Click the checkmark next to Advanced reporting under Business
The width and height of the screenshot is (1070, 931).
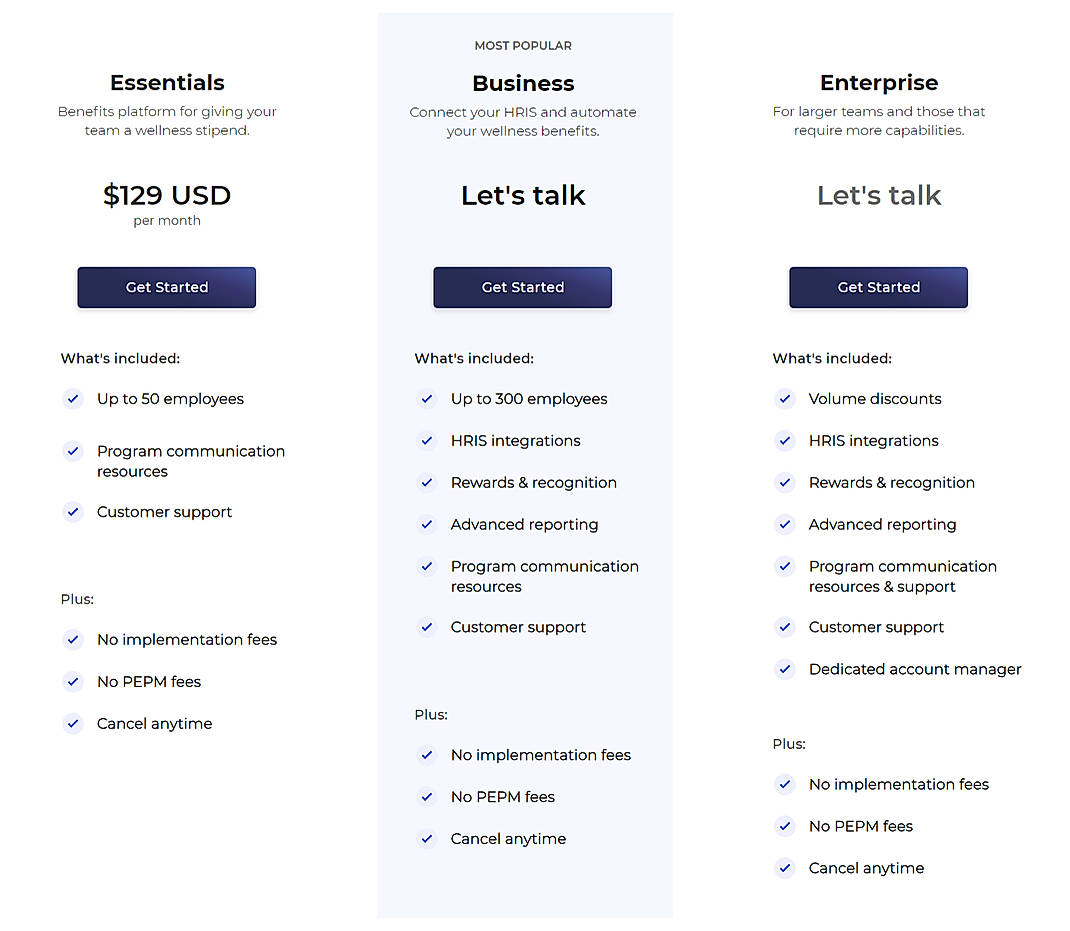click(427, 525)
